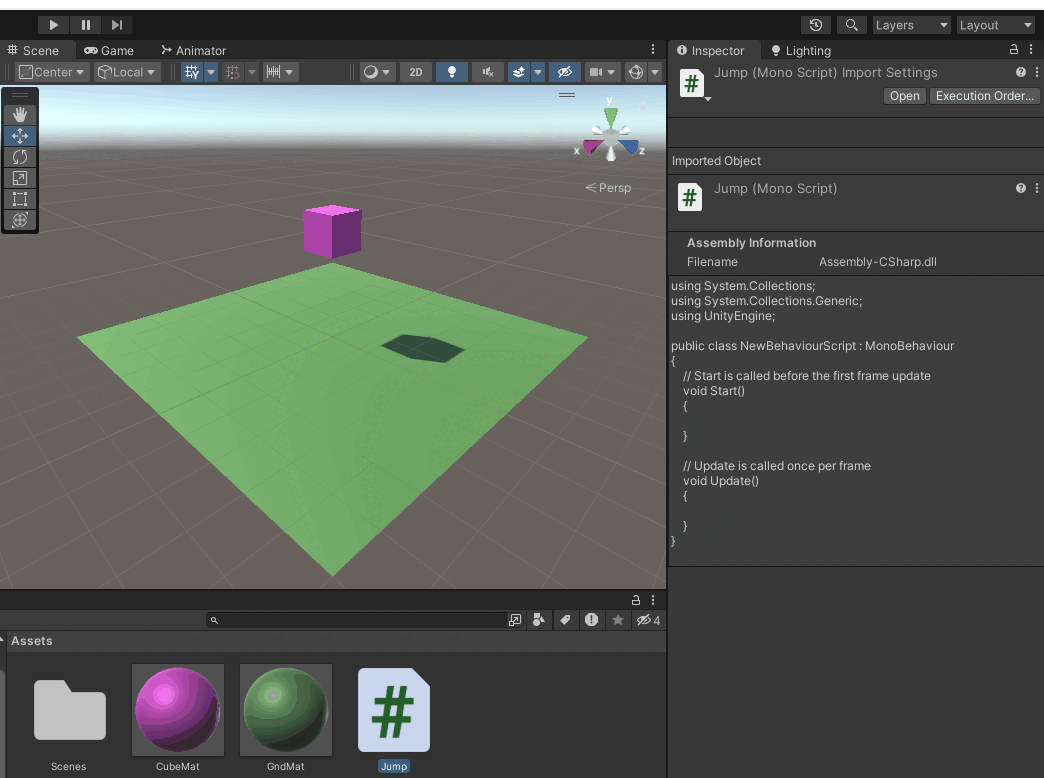Expand scene effects dropdown arrow

point(537,72)
